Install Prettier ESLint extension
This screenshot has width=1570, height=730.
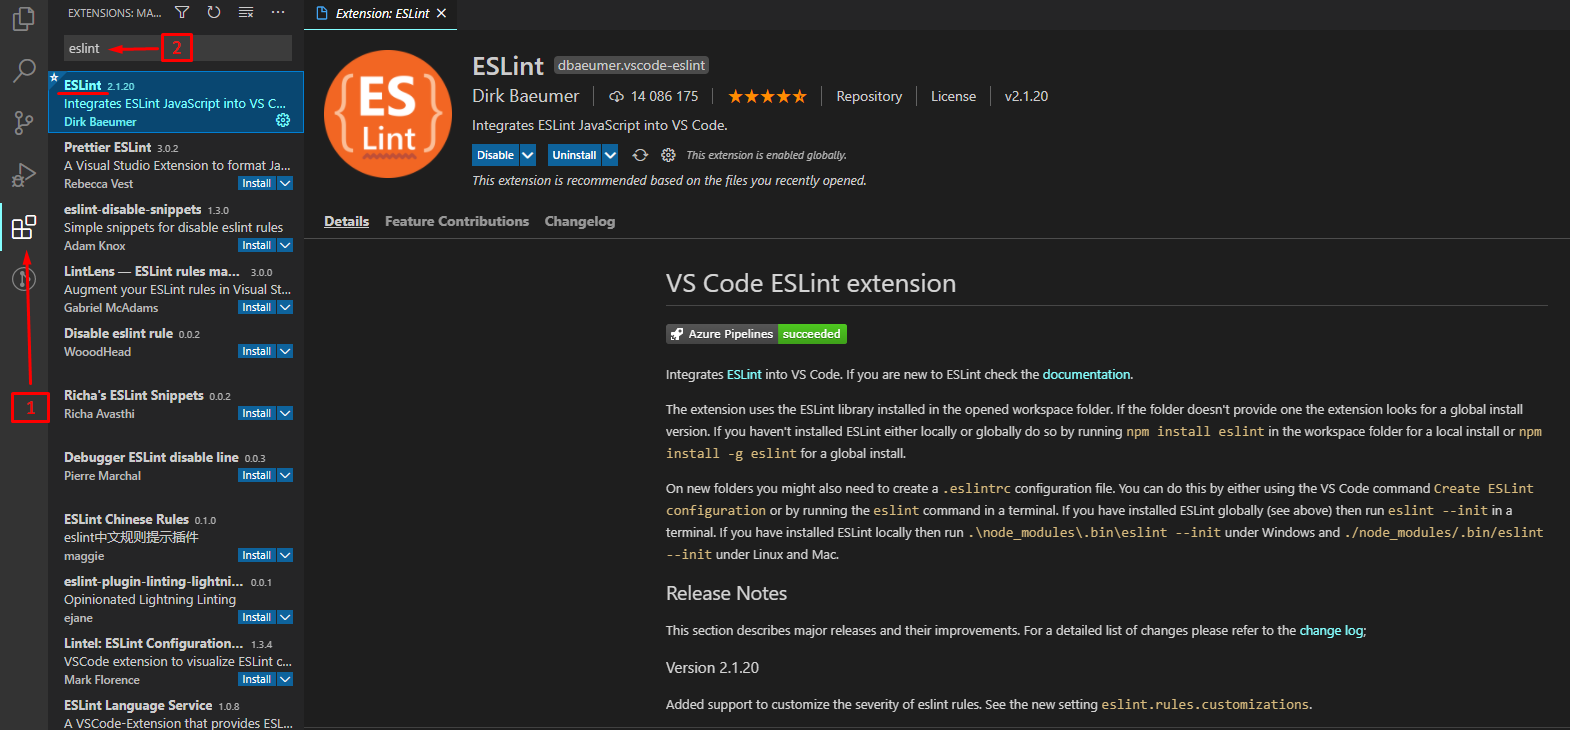point(257,183)
